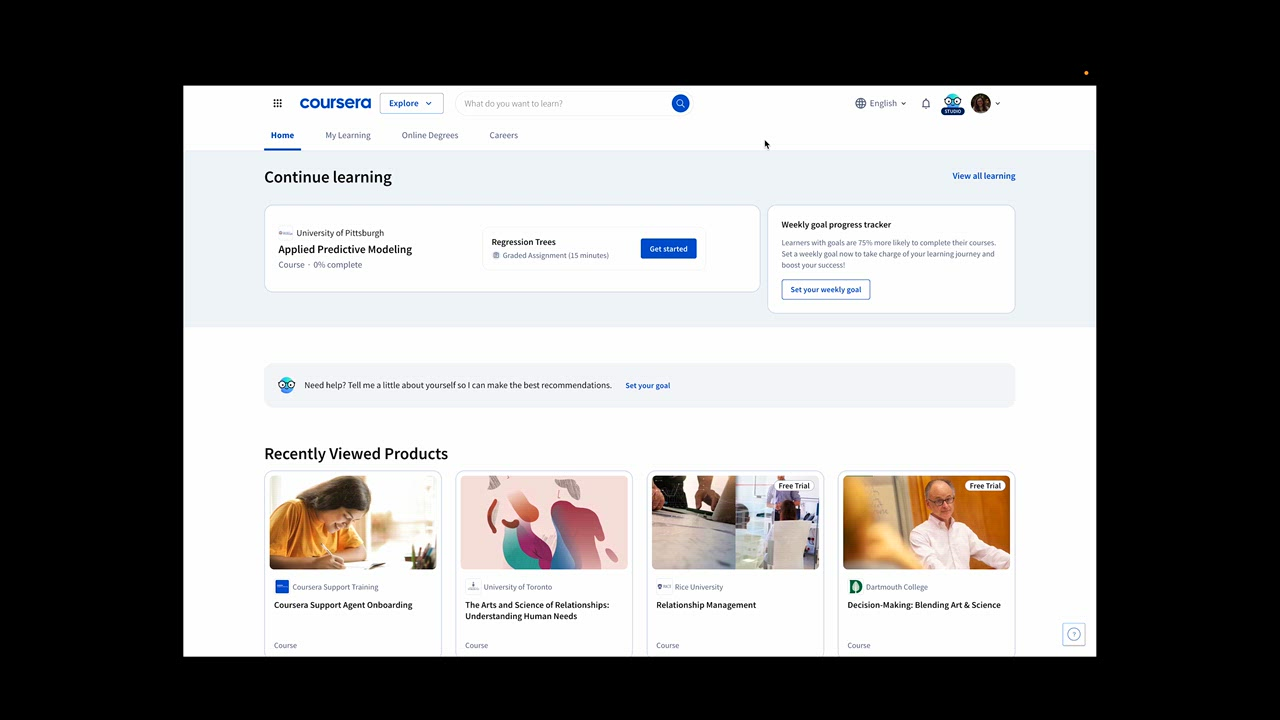The image size is (1280, 720).
Task: Click the 'Need help? Tell me a little' message
Action: click(x=458, y=385)
